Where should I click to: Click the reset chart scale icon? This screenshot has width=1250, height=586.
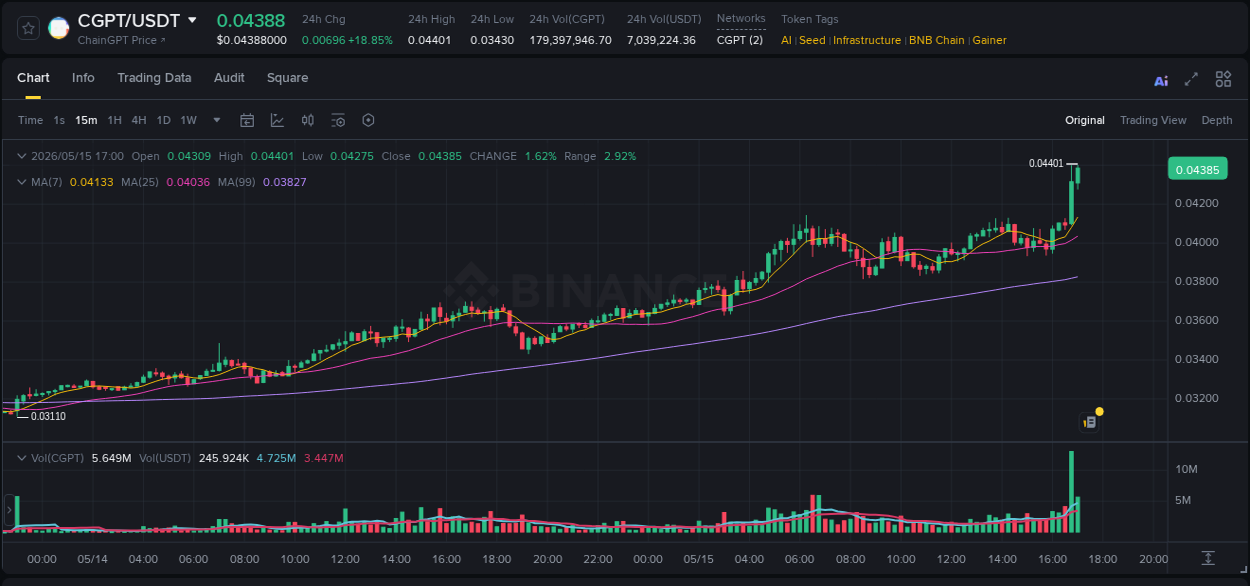[1208, 557]
